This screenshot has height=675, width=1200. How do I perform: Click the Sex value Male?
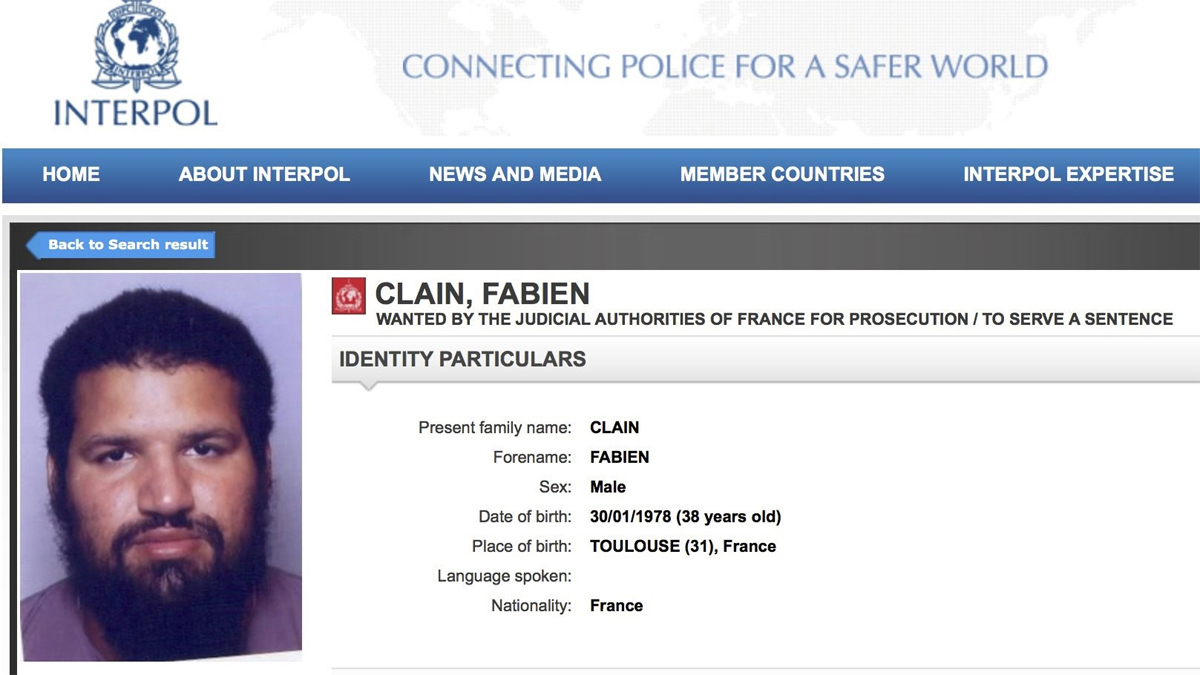coord(608,487)
